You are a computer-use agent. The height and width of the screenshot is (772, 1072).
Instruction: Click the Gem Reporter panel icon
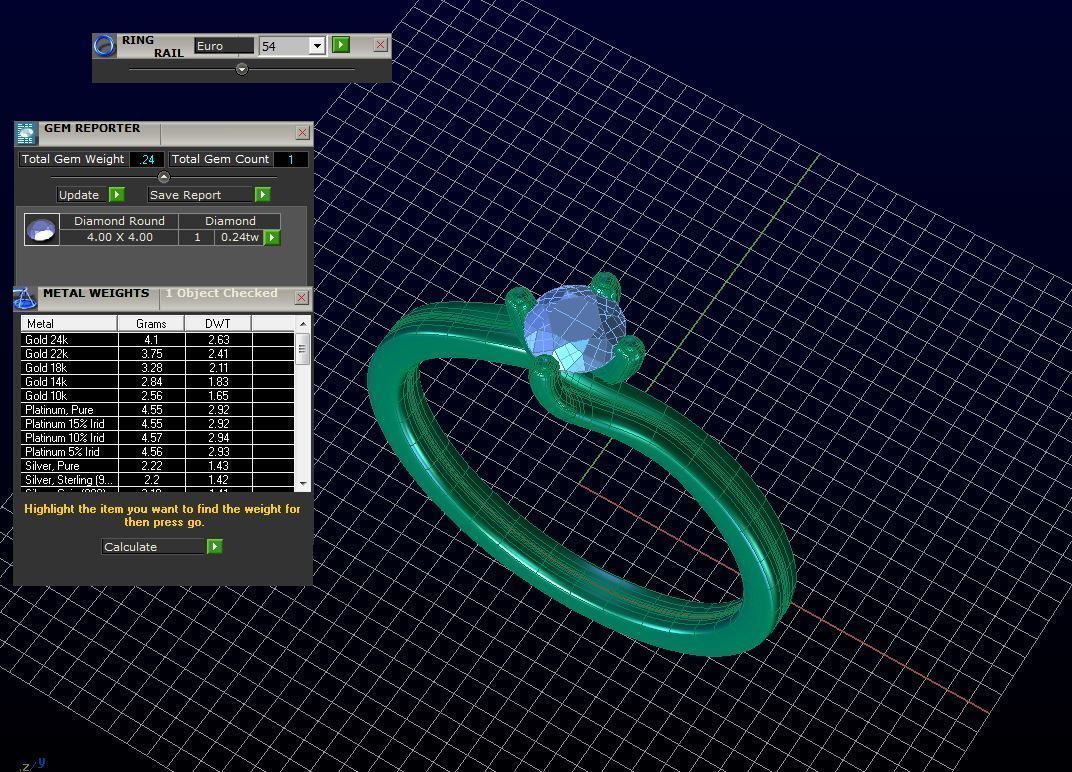click(26, 133)
